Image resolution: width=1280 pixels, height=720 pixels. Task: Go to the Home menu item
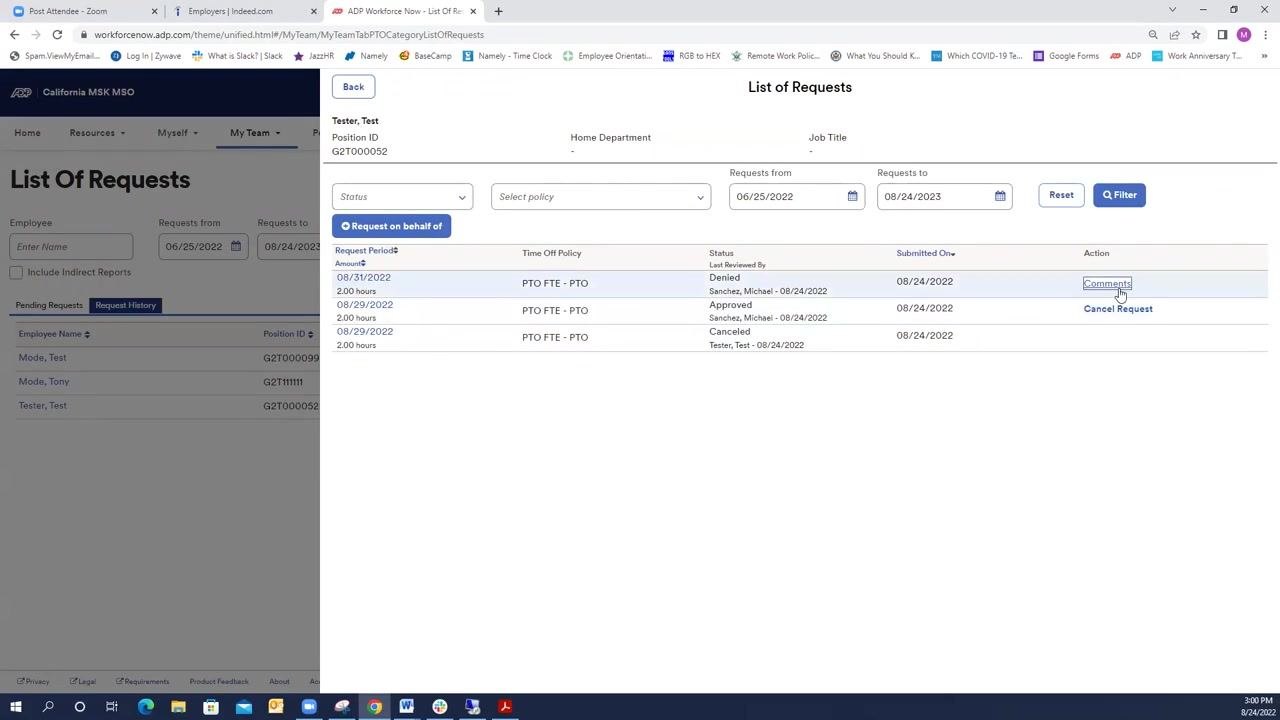27,133
